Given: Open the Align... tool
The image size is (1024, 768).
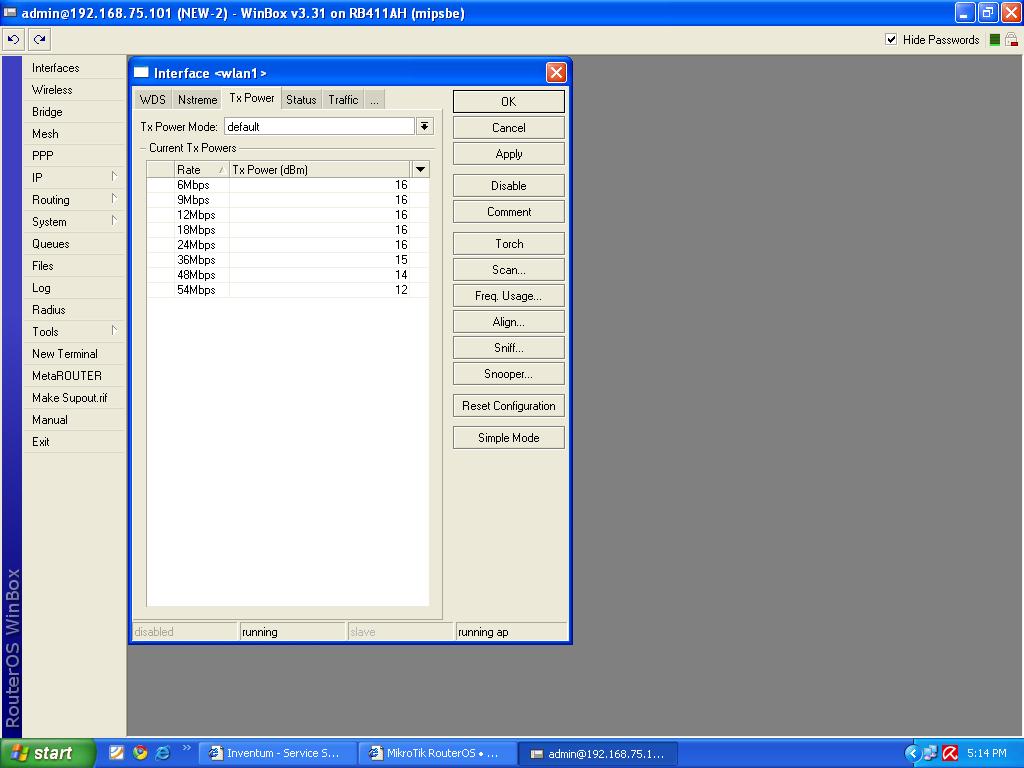Looking at the screenshot, I should (x=509, y=322).
